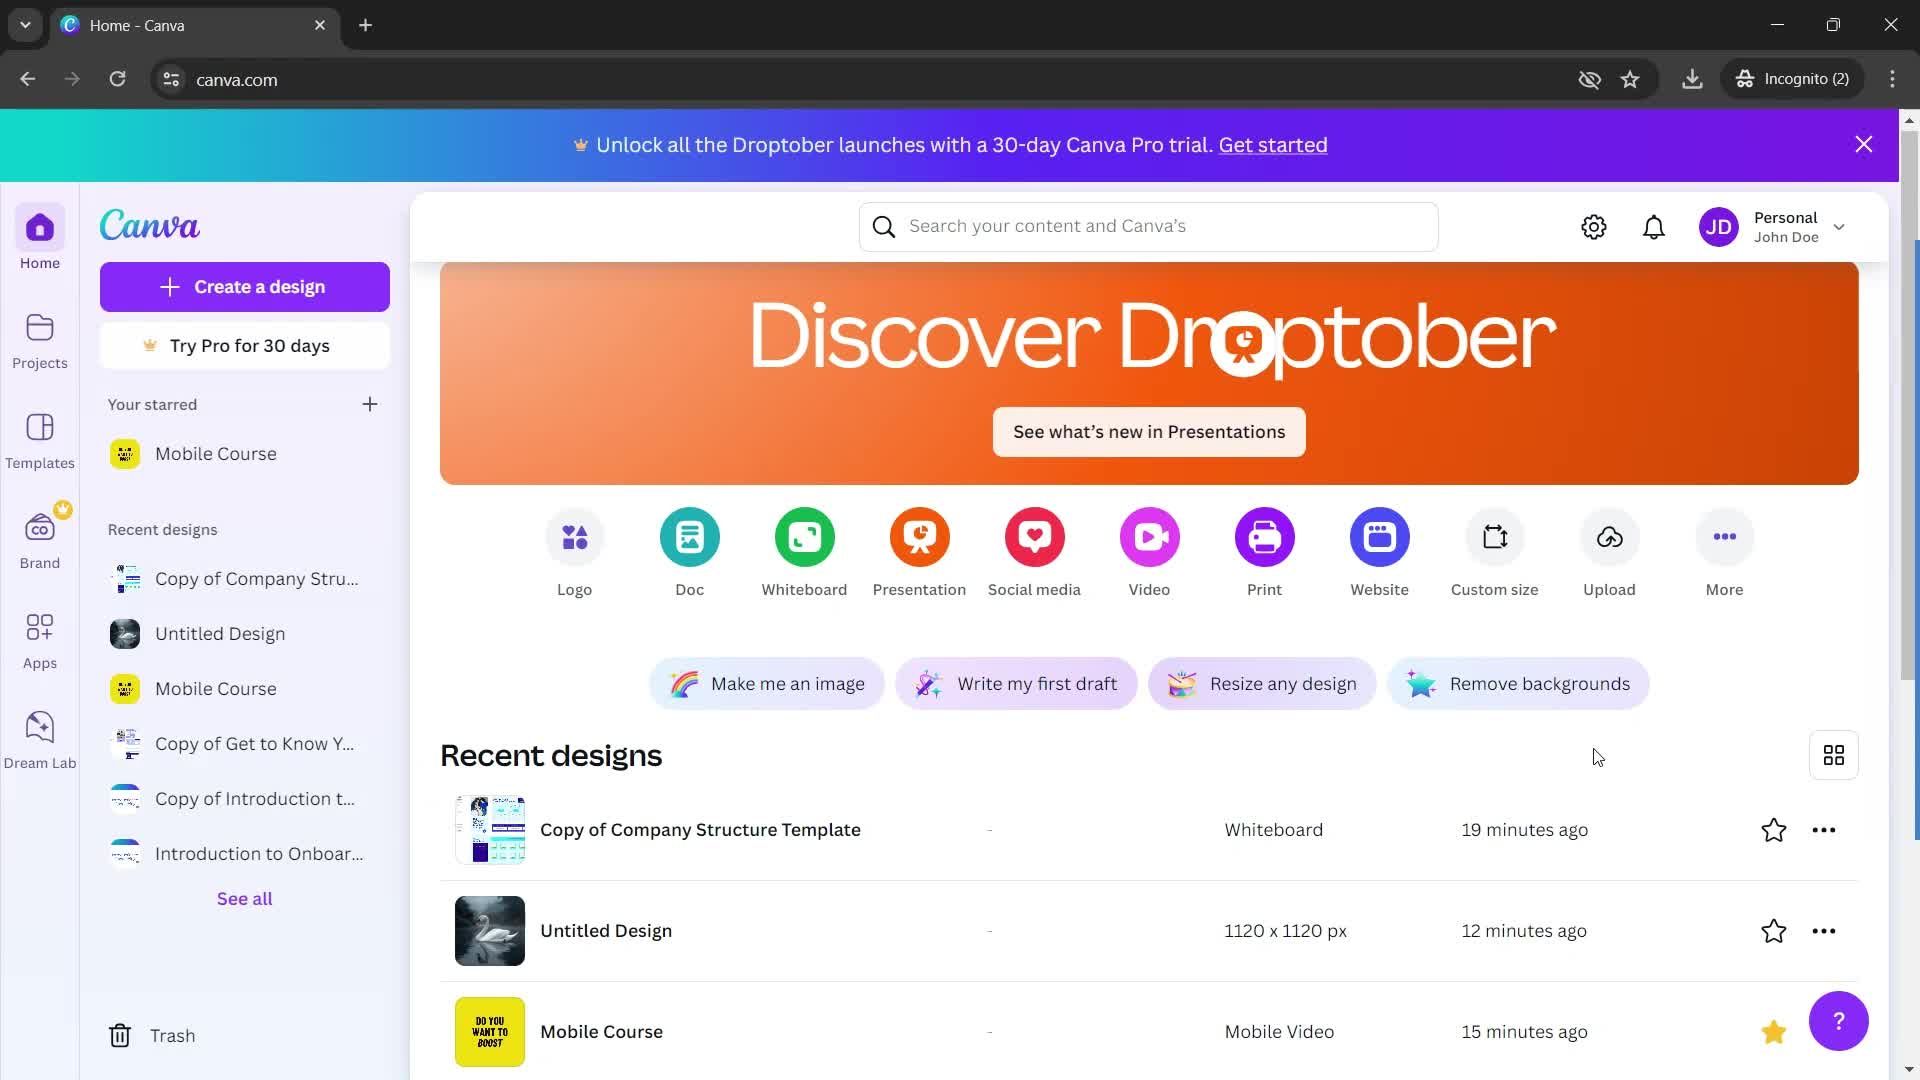Click the purple help question mark button

click(1838, 1021)
